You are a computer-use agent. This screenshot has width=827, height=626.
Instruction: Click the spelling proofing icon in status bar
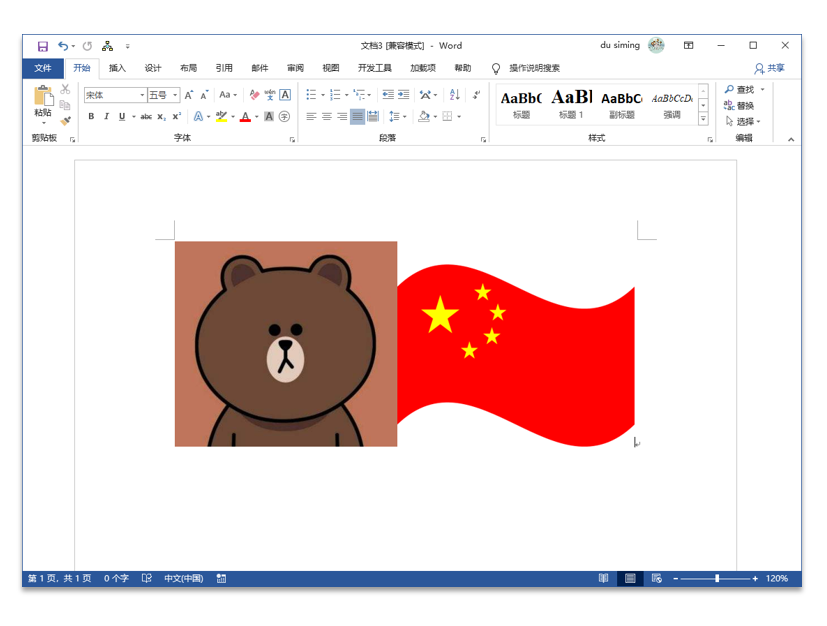click(147, 579)
